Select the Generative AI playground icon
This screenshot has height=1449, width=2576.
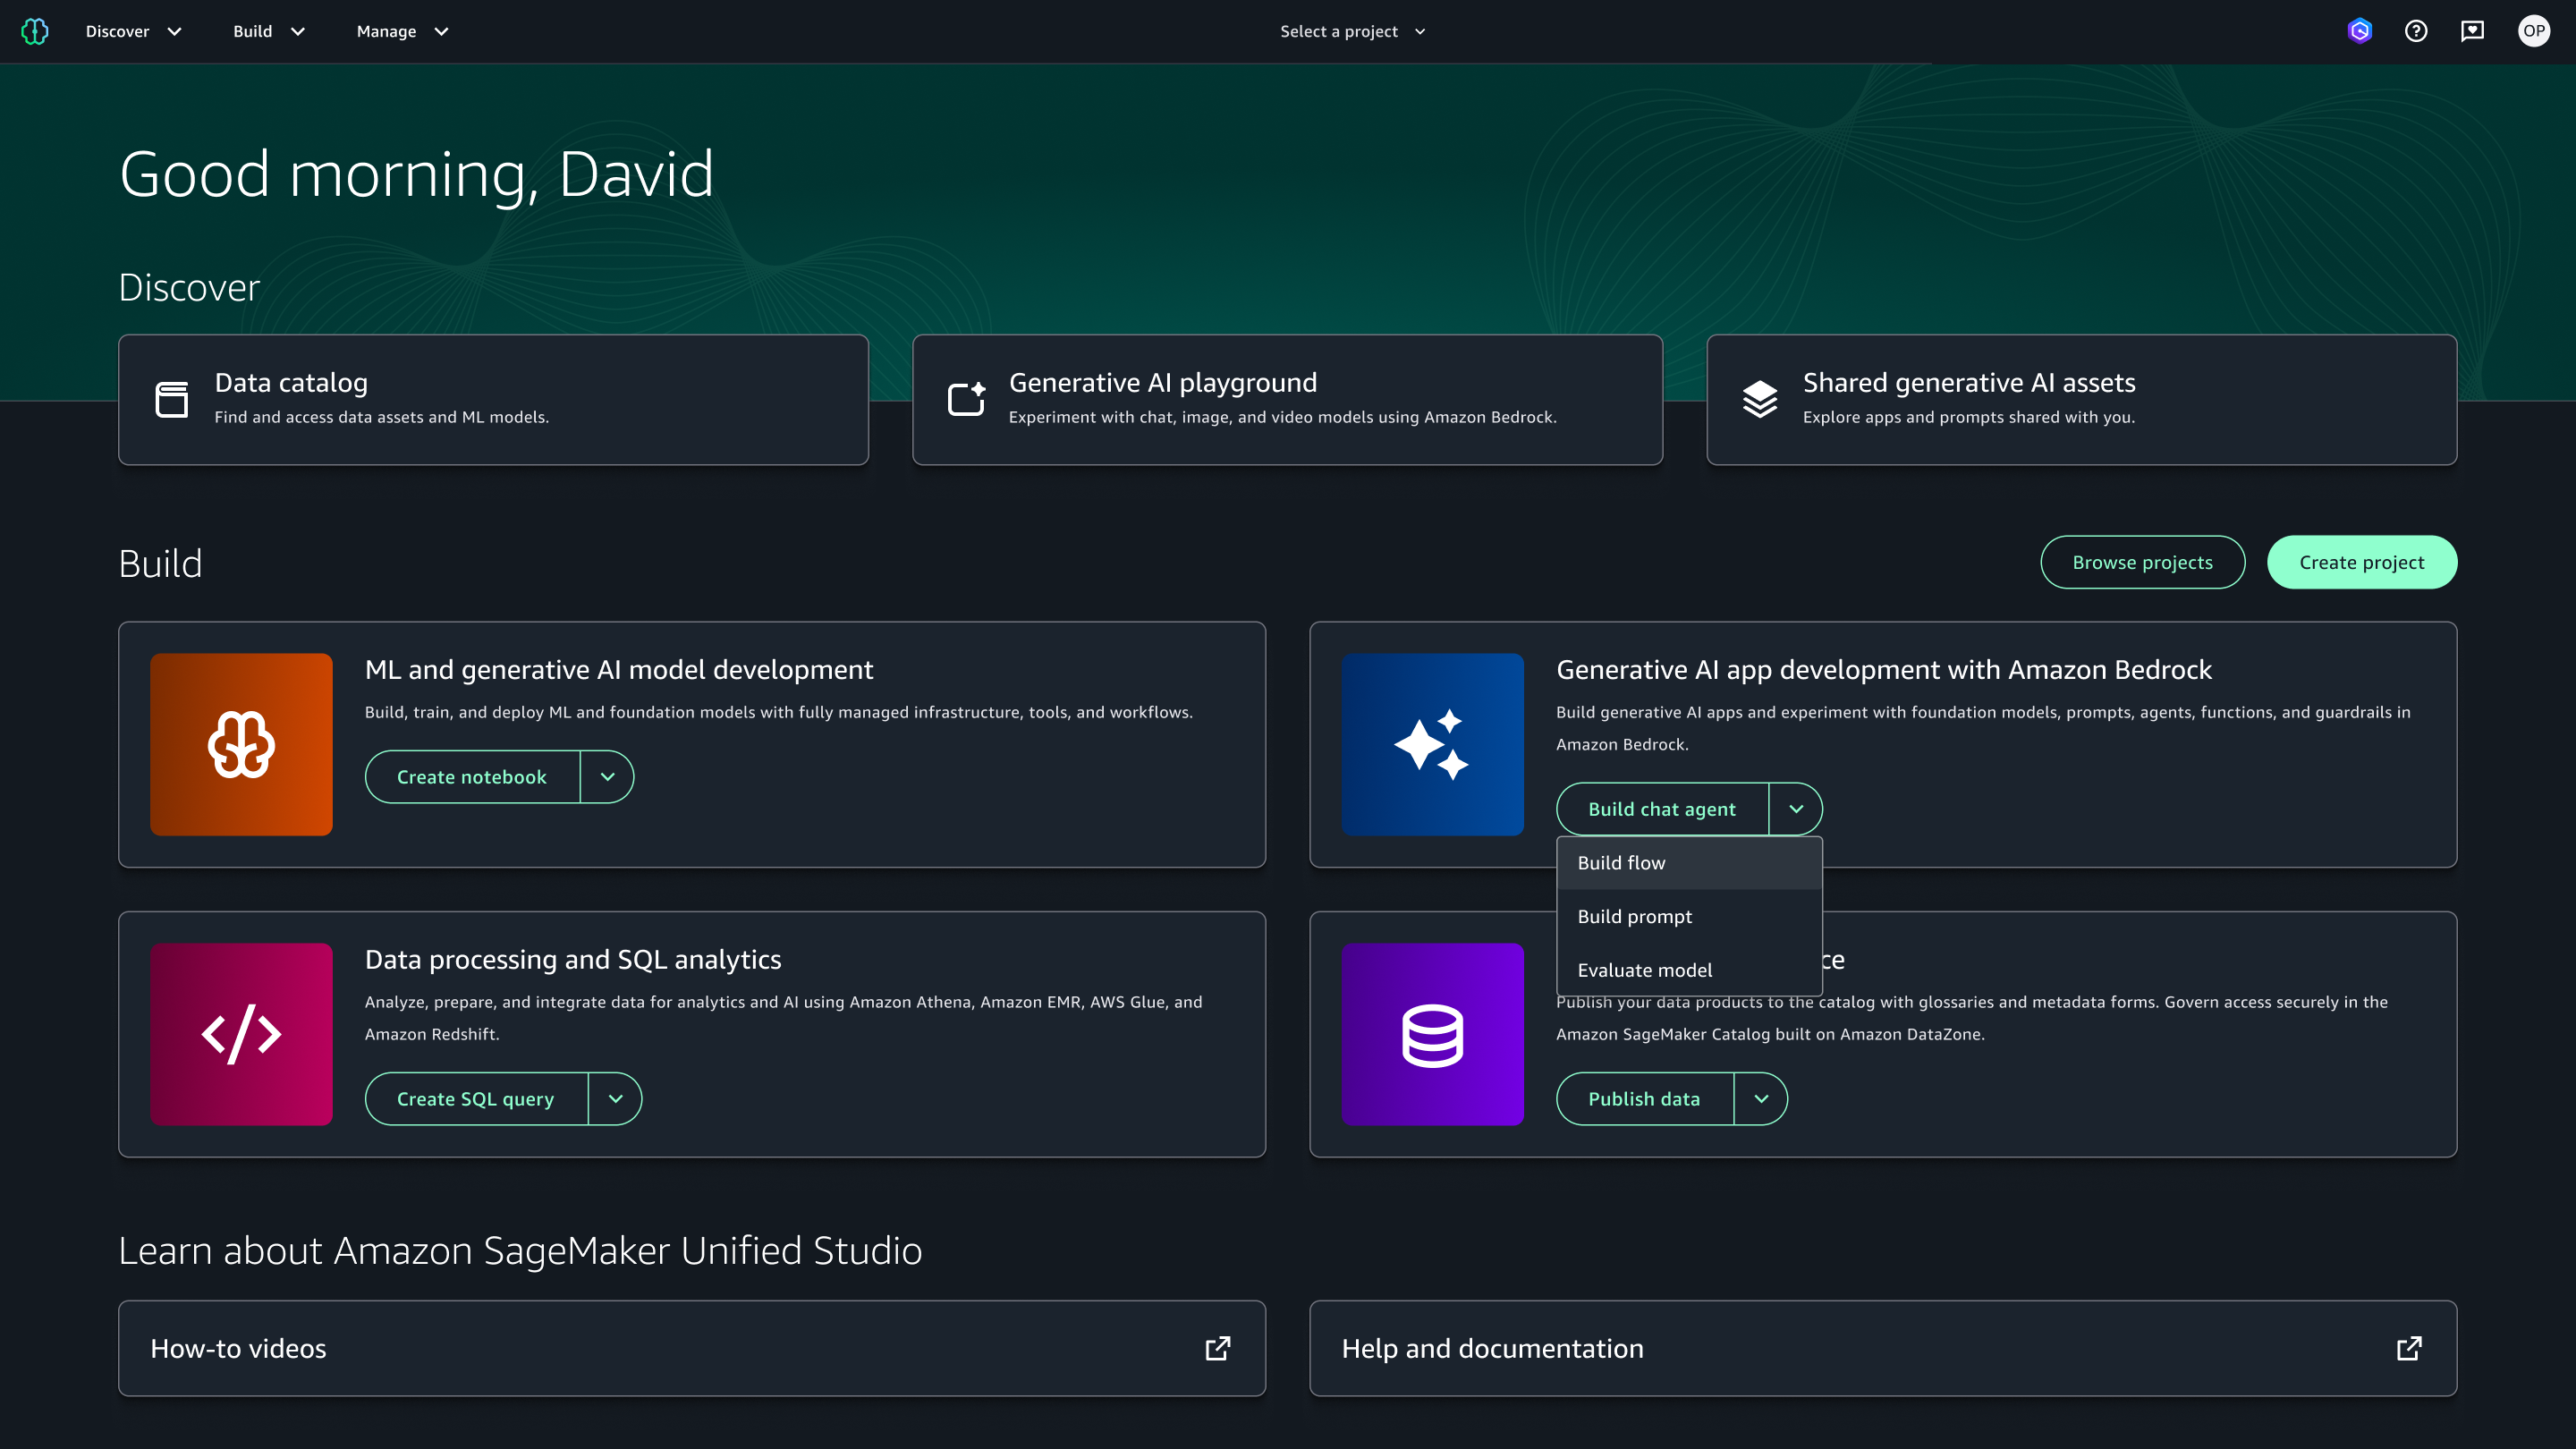(x=965, y=398)
